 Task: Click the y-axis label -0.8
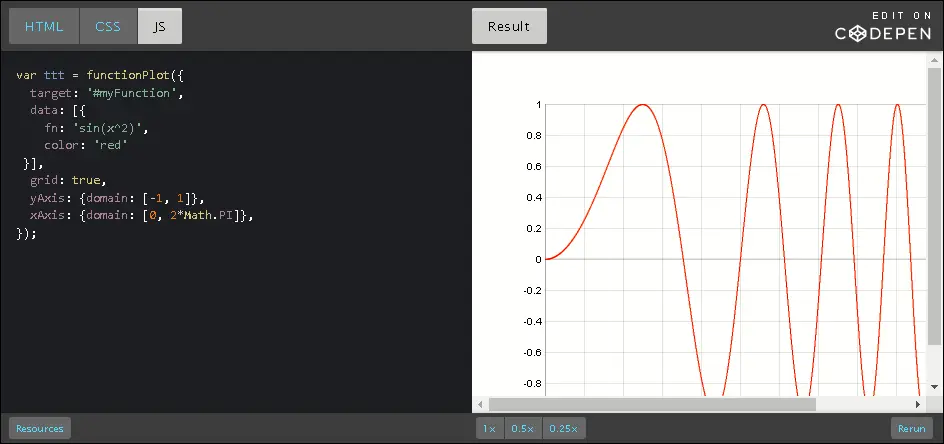click(532, 383)
